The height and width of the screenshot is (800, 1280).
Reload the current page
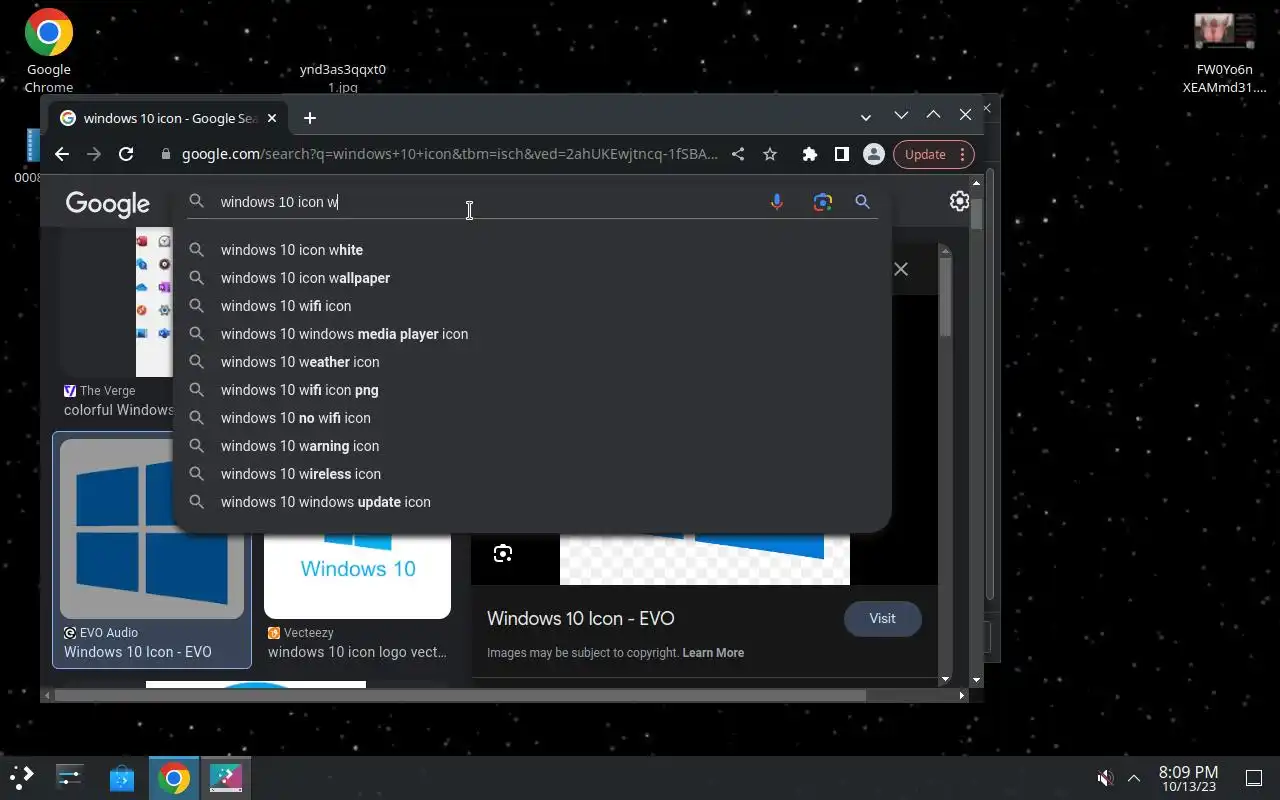tap(126, 154)
